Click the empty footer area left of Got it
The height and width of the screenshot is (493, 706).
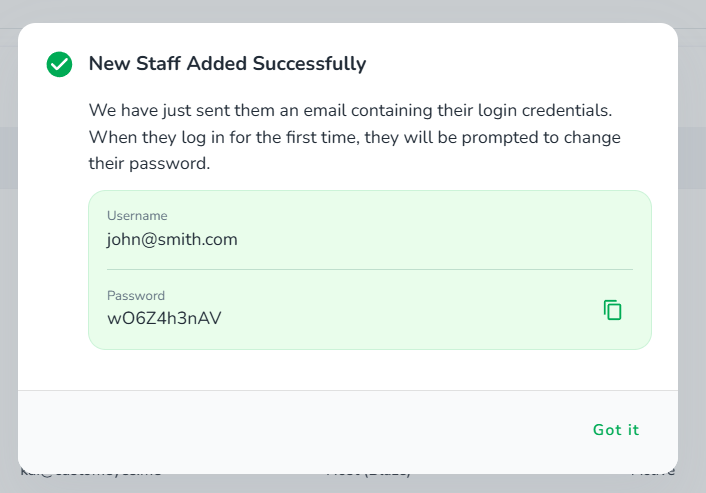(x=300, y=430)
